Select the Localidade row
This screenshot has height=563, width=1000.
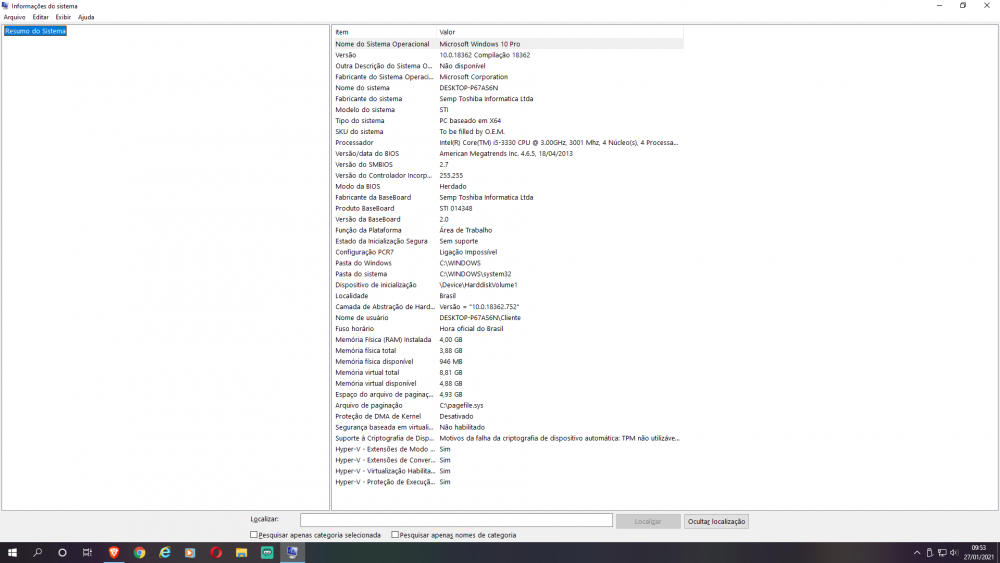click(x=508, y=296)
